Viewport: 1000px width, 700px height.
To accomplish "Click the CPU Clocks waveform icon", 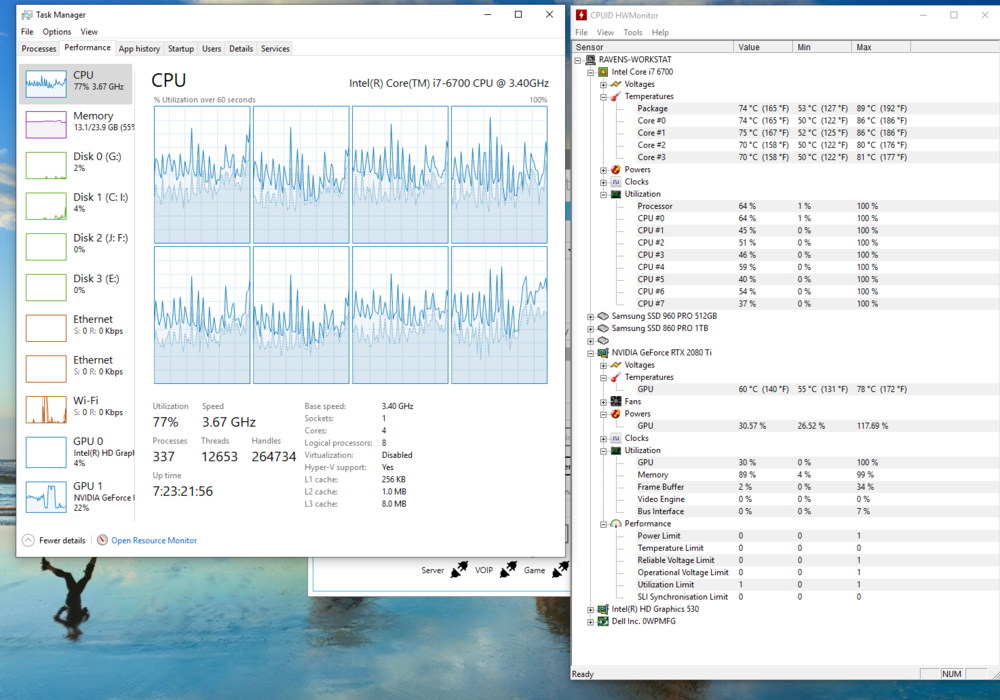I will (x=615, y=182).
